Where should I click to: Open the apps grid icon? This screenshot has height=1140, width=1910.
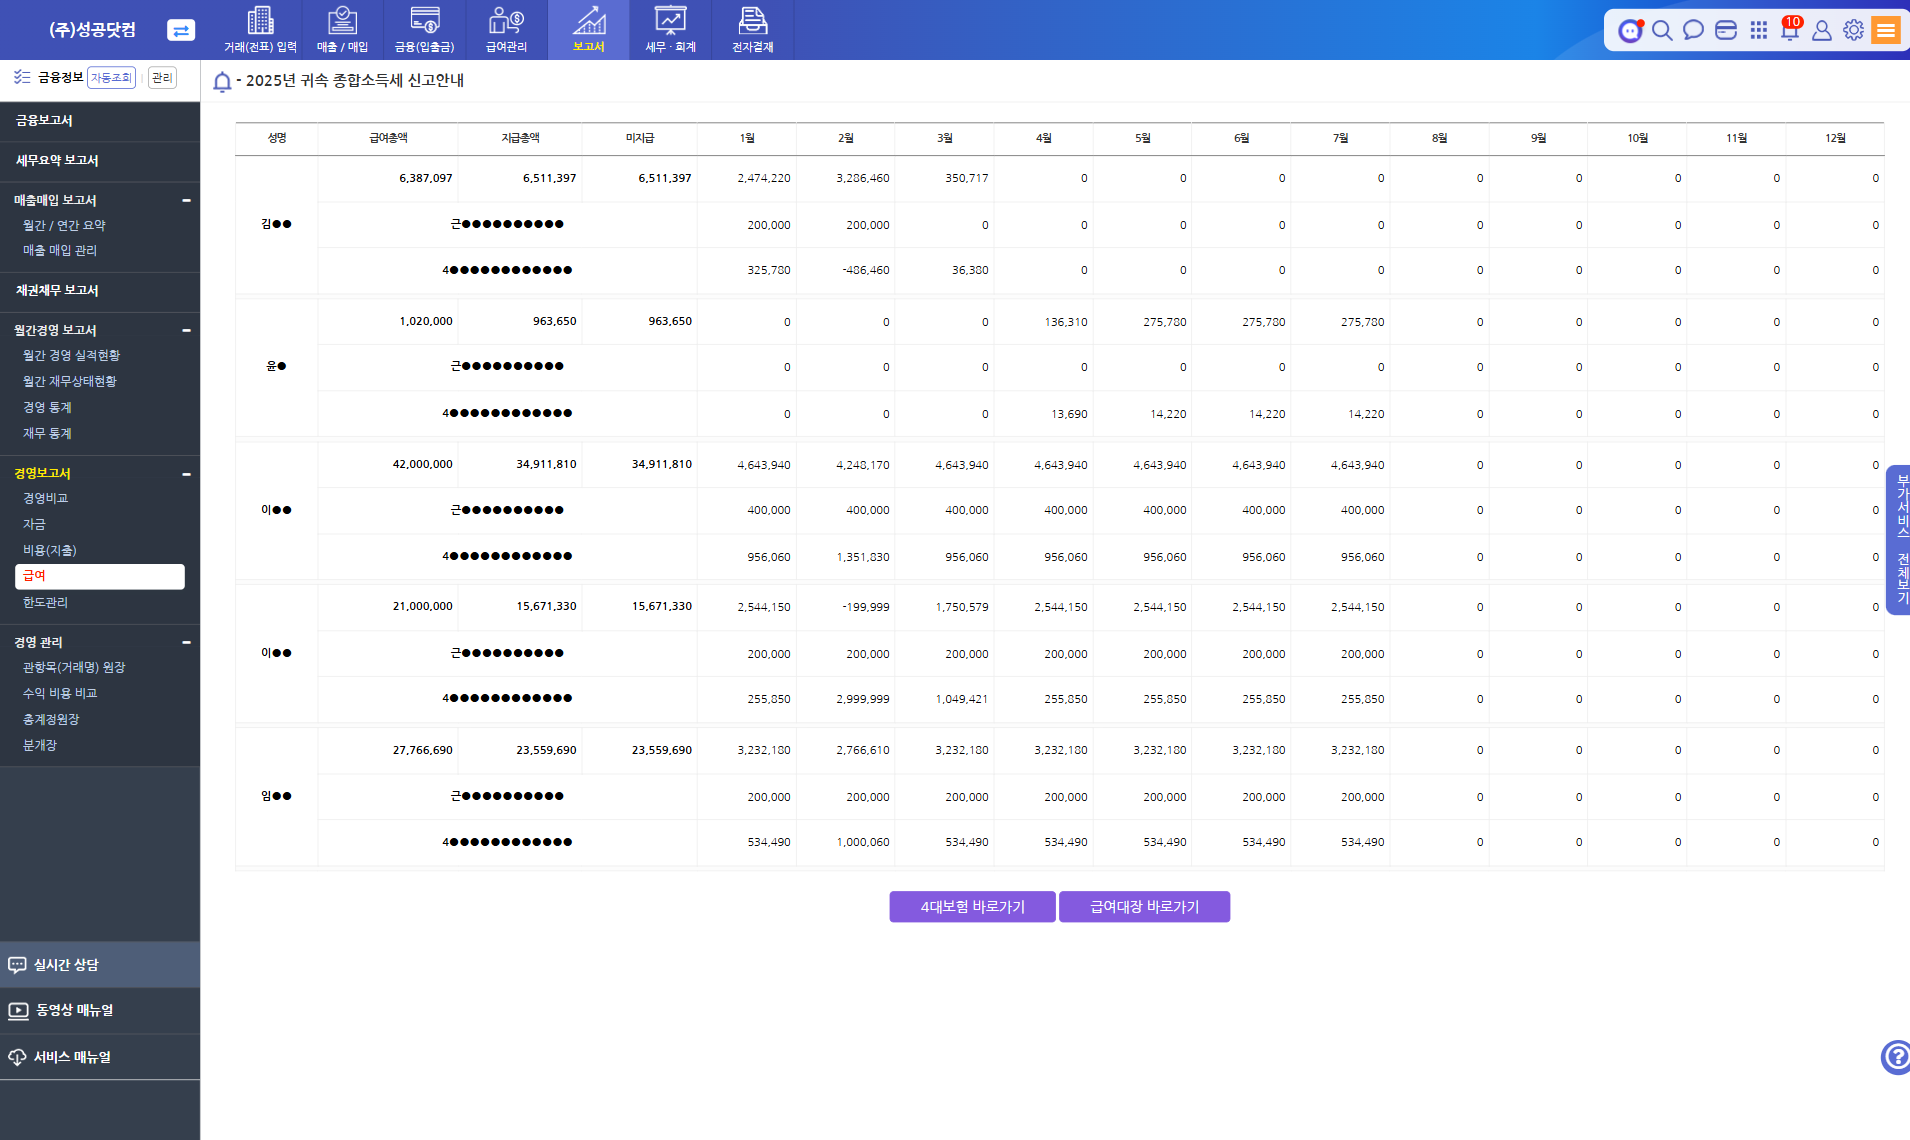(x=1759, y=30)
